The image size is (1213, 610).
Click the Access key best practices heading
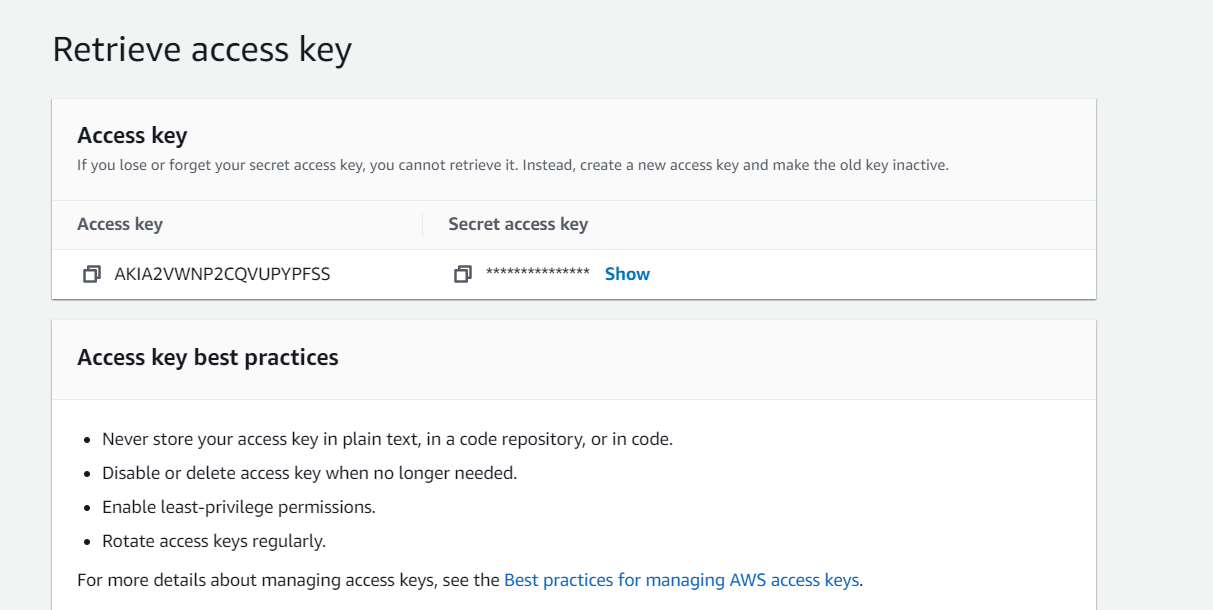tap(208, 357)
